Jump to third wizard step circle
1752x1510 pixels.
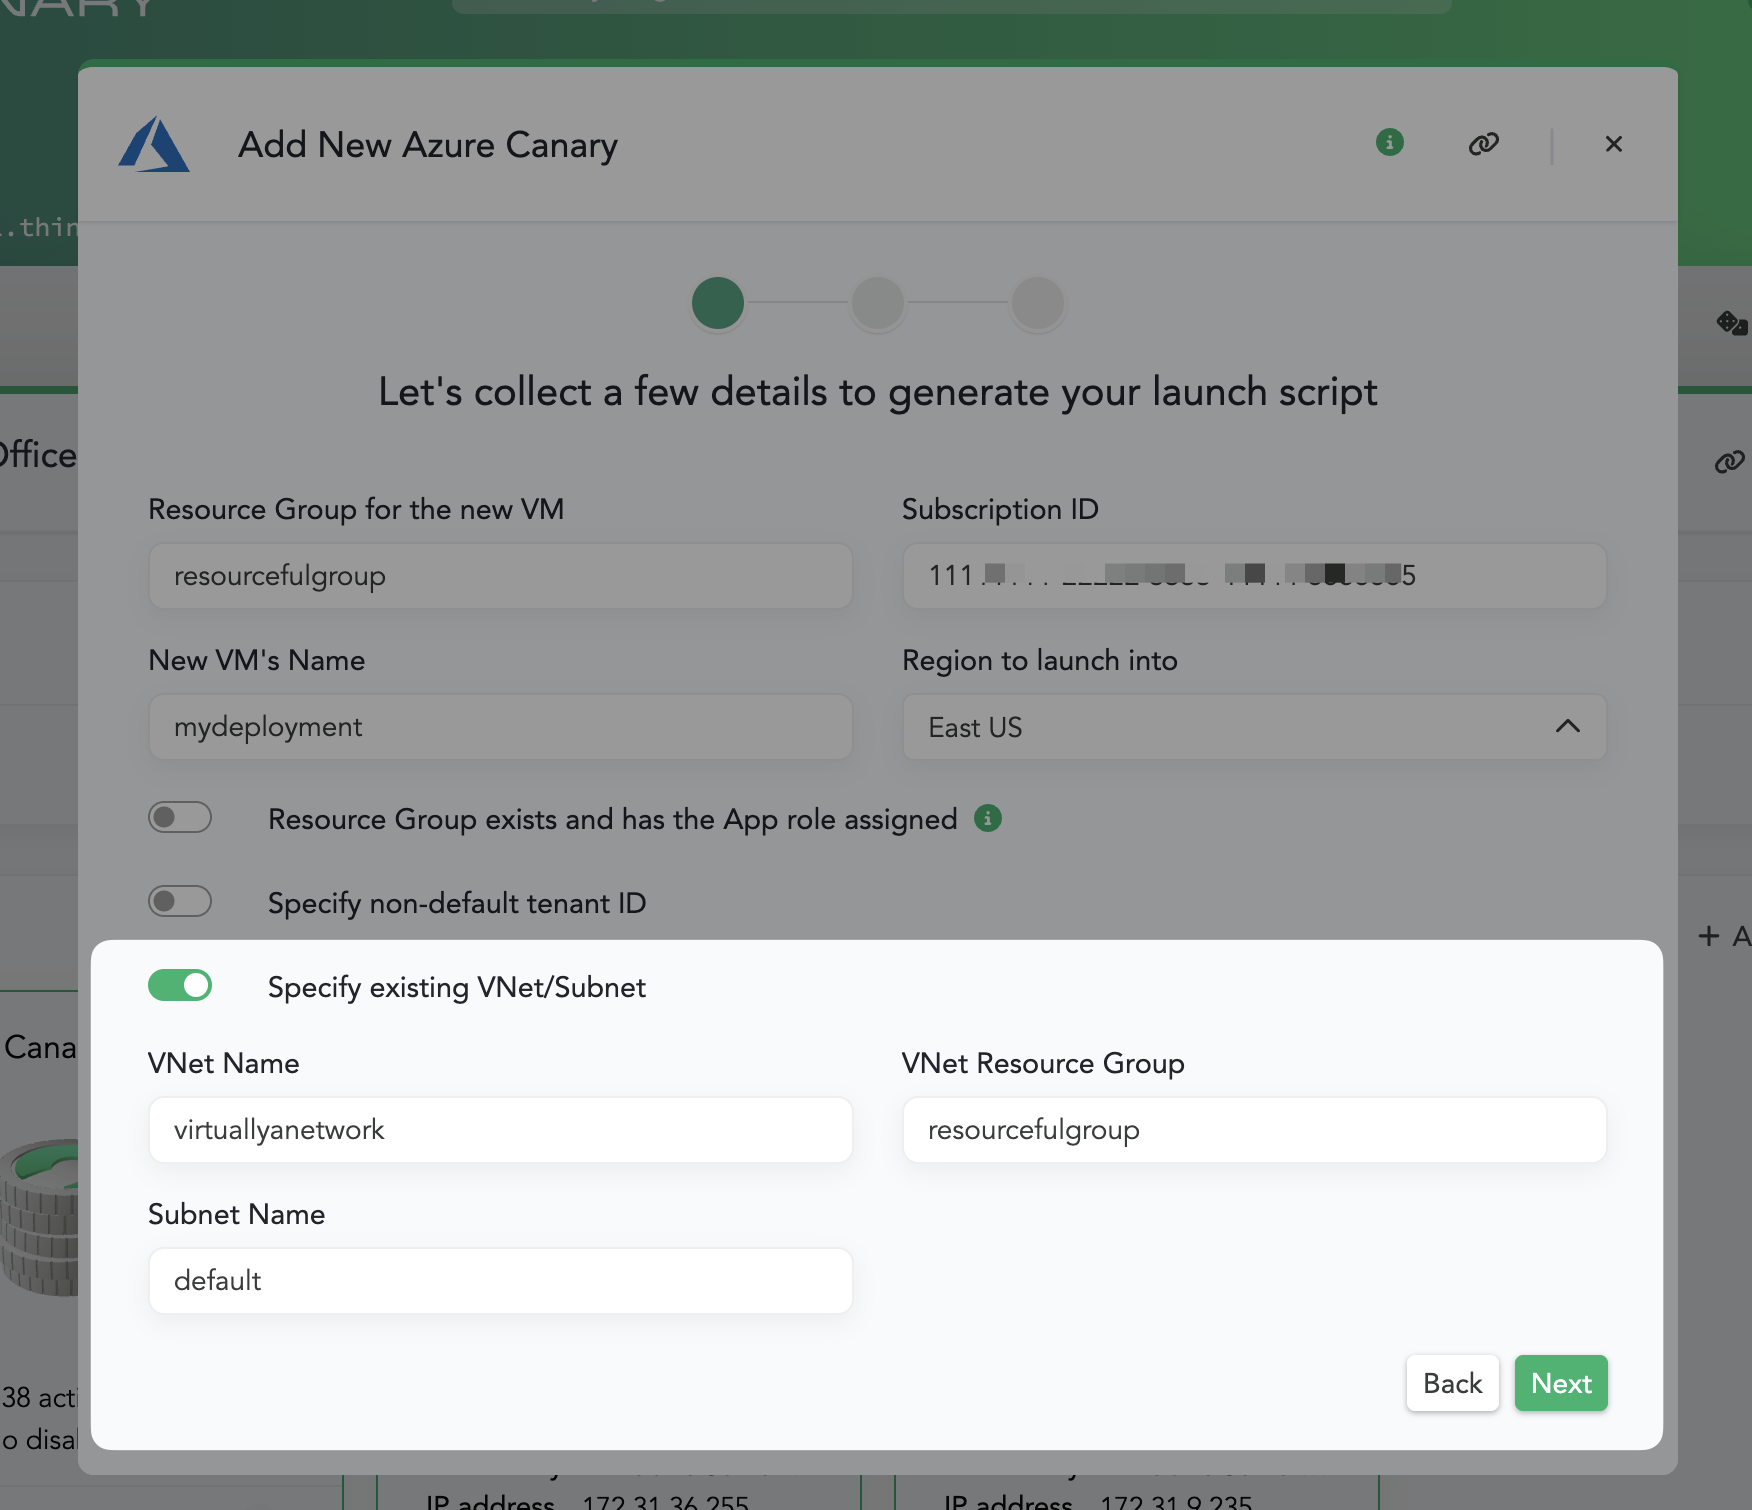click(x=1037, y=303)
